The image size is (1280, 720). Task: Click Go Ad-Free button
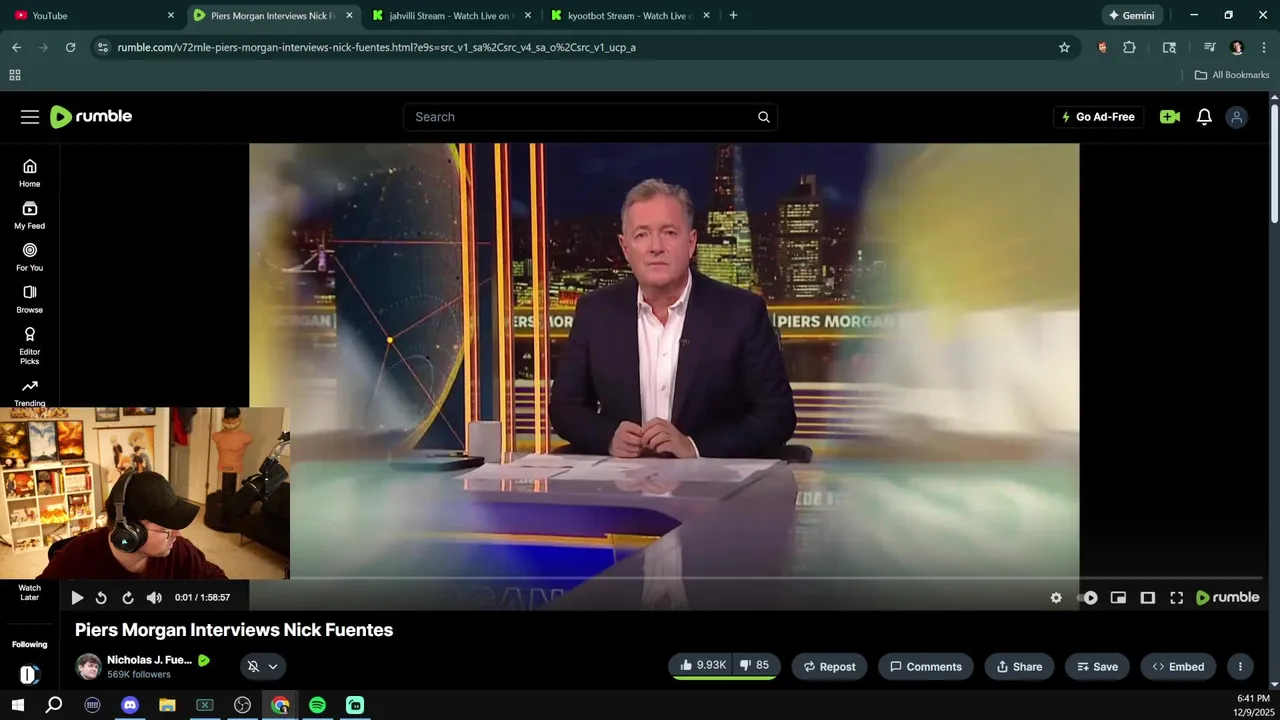click(x=1098, y=117)
